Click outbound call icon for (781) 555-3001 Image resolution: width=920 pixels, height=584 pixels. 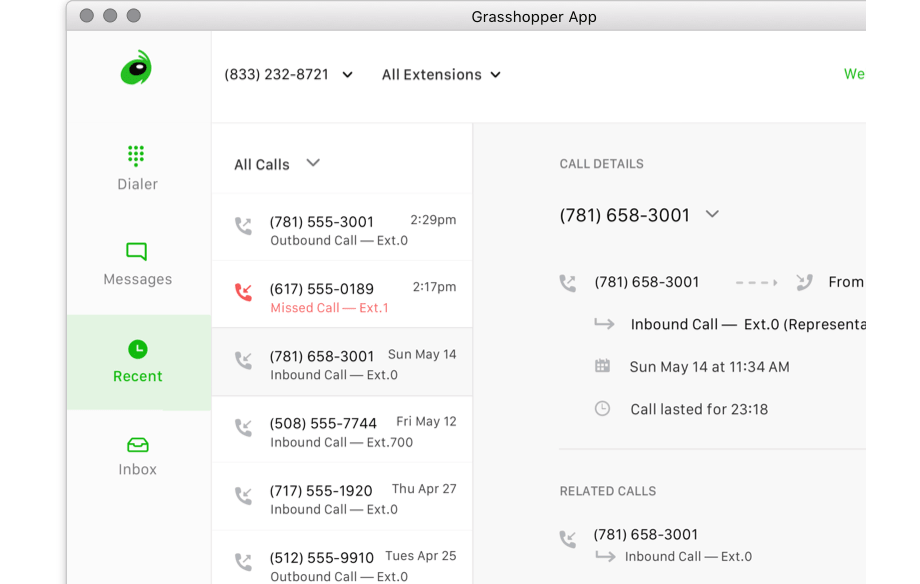[x=243, y=226]
